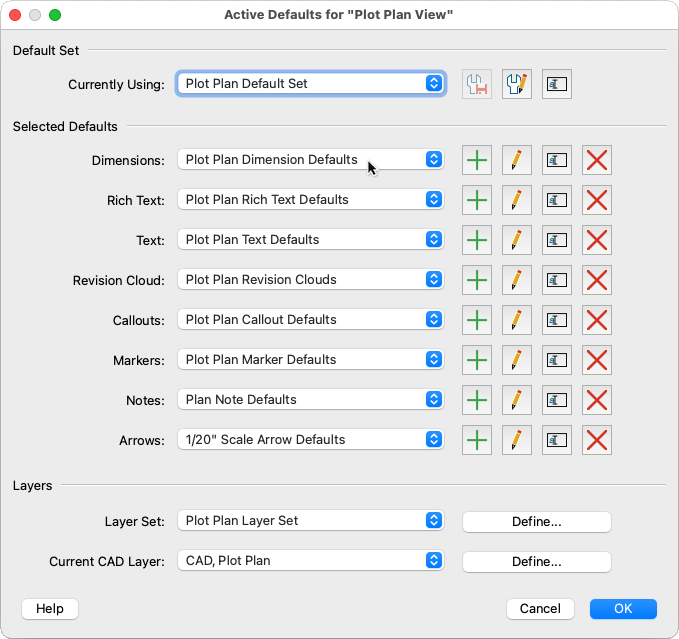
Task: Add new Arrows default
Action: (477, 440)
